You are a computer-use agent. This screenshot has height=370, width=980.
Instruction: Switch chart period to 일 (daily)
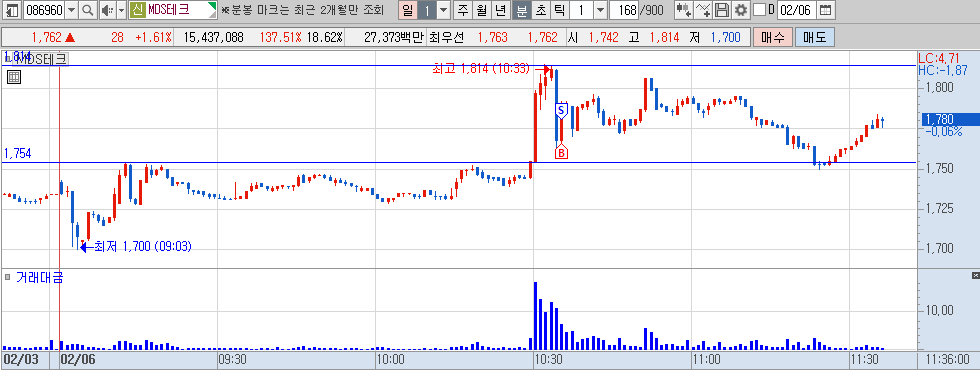click(408, 10)
